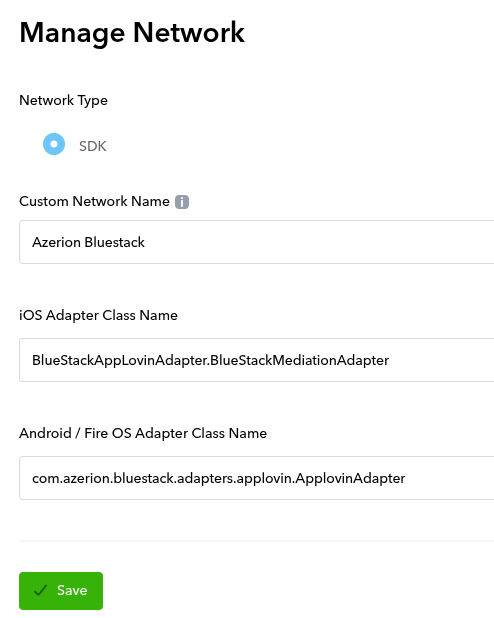Select the SDK radio button
Screen dimensions: 494x618
[x=54, y=144]
